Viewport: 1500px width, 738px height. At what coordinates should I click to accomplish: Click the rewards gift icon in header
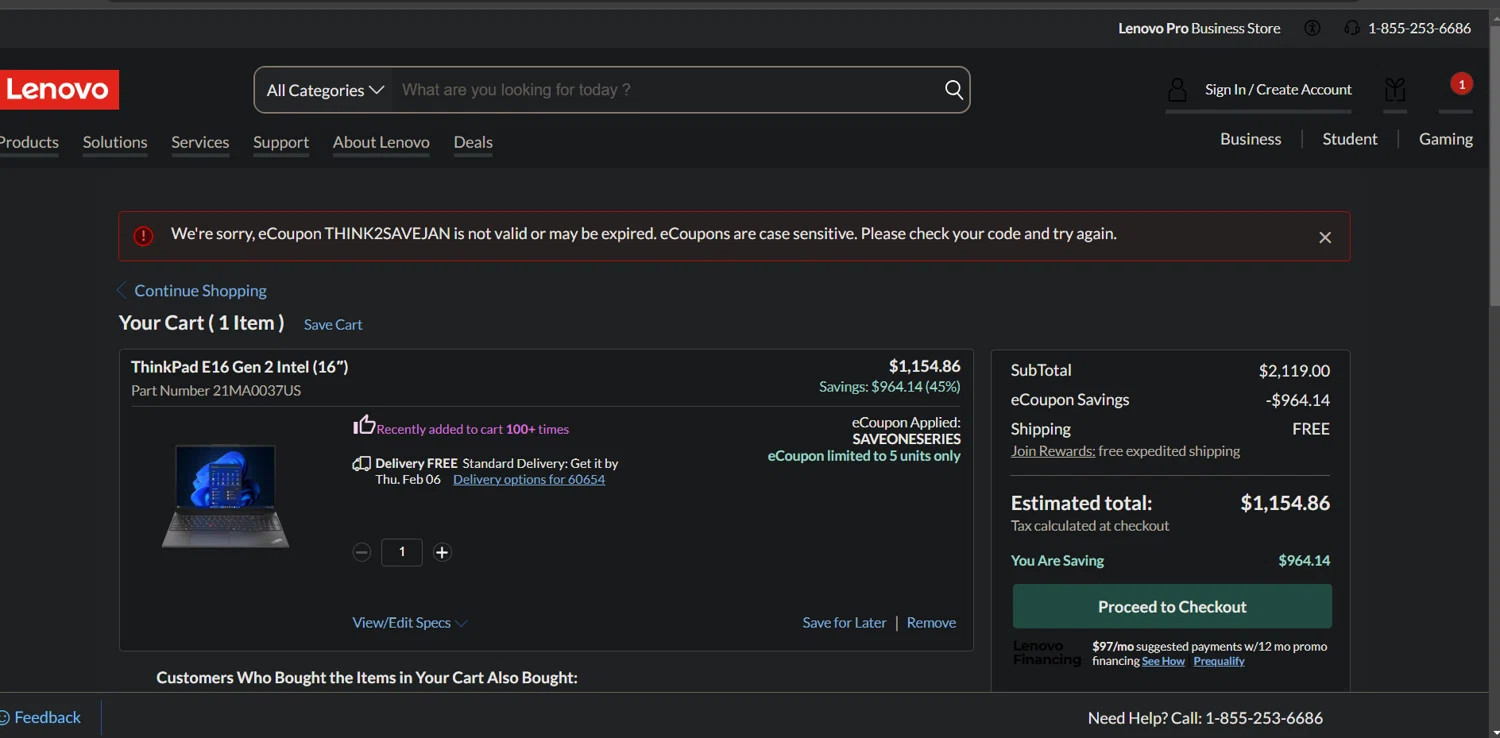1395,90
